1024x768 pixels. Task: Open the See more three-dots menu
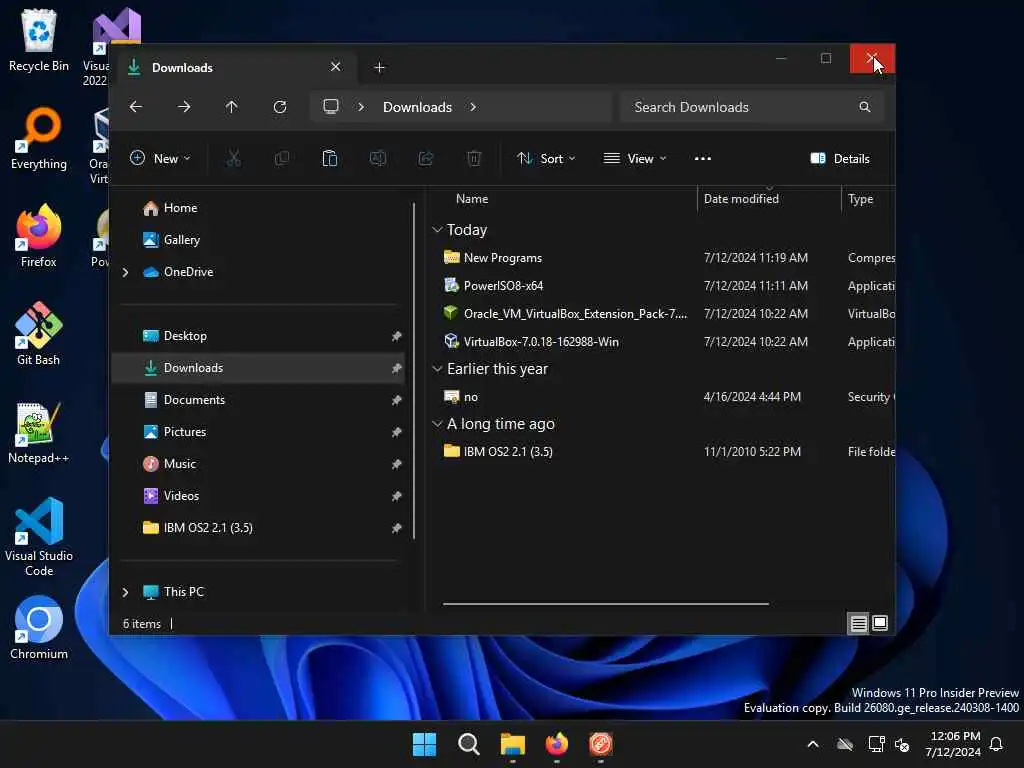click(x=703, y=158)
